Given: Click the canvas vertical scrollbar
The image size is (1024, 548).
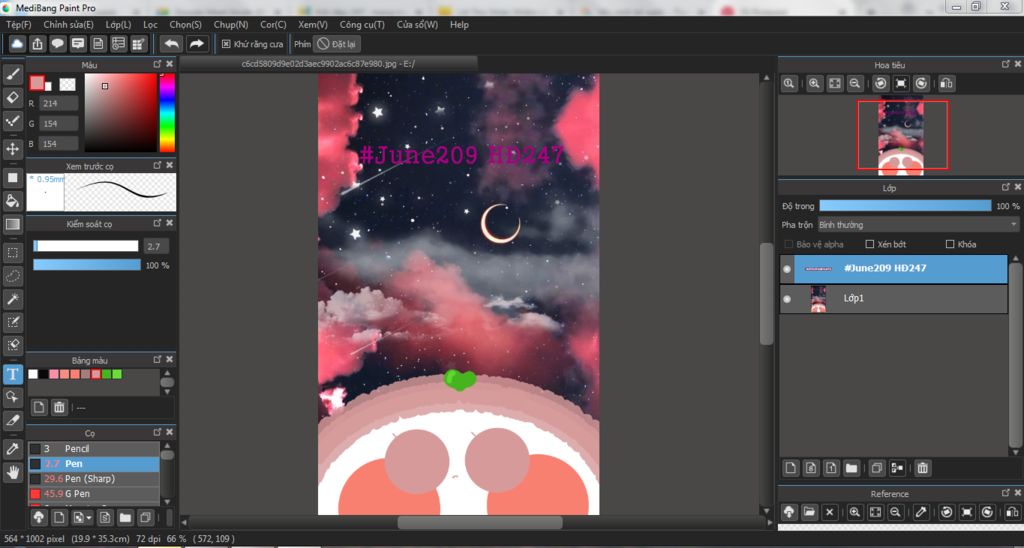Looking at the screenshot, I should [767, 294].
